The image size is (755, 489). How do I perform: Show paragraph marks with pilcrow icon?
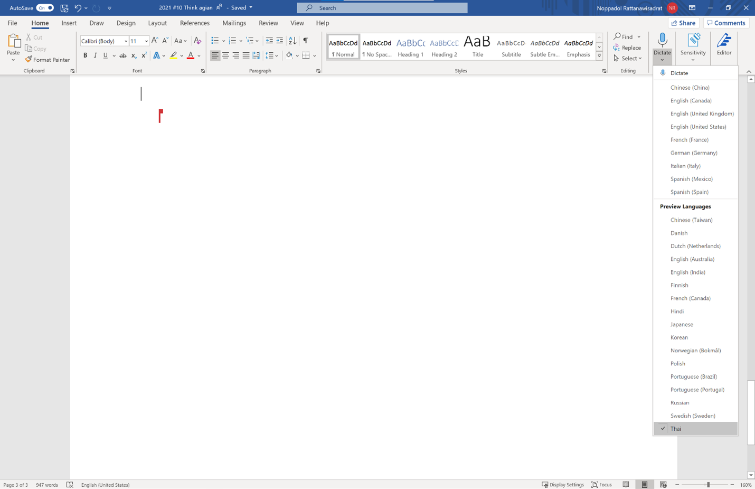pyautogui.click(x=305, y=41)
